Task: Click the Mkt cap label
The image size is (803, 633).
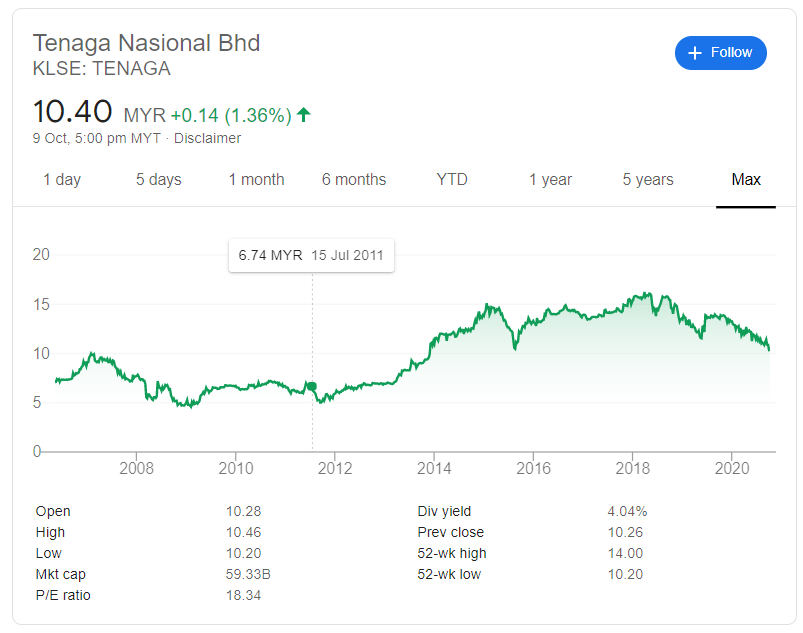Action: (x=60, y=575)
